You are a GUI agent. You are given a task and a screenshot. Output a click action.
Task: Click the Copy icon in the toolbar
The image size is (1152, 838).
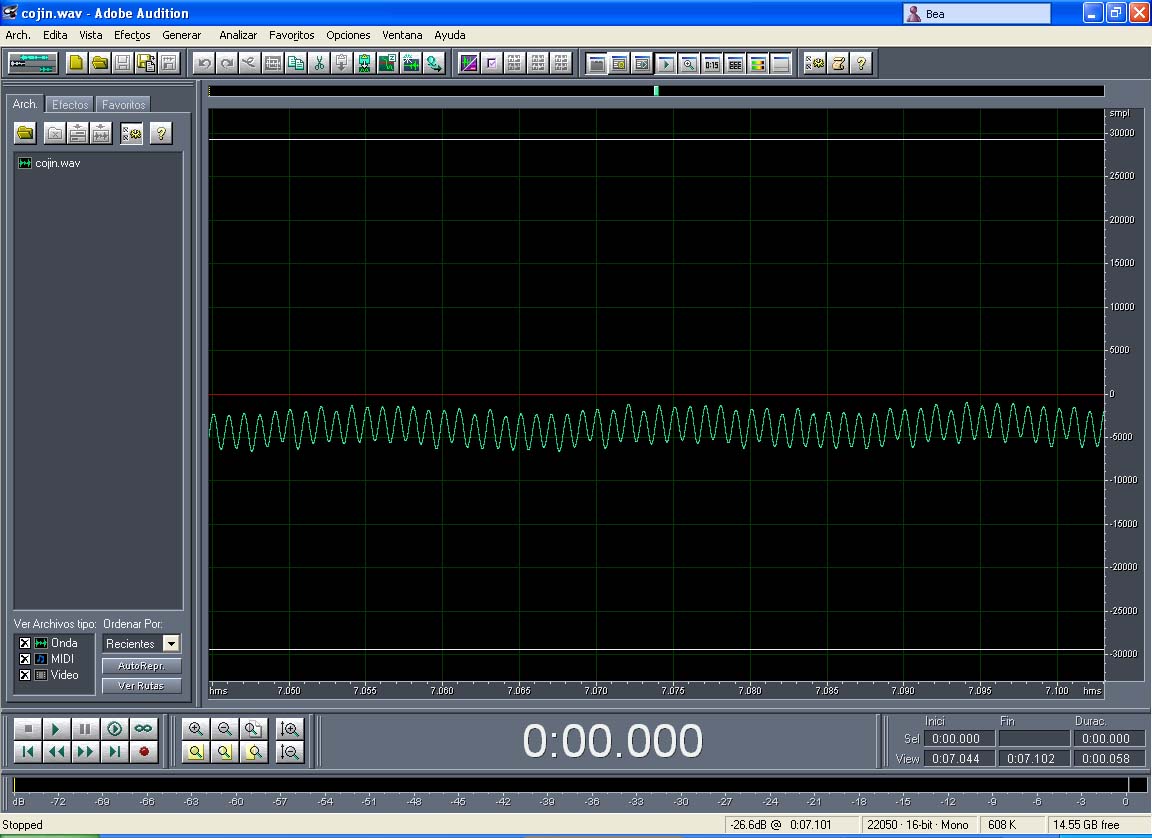(x=295, y=64)
